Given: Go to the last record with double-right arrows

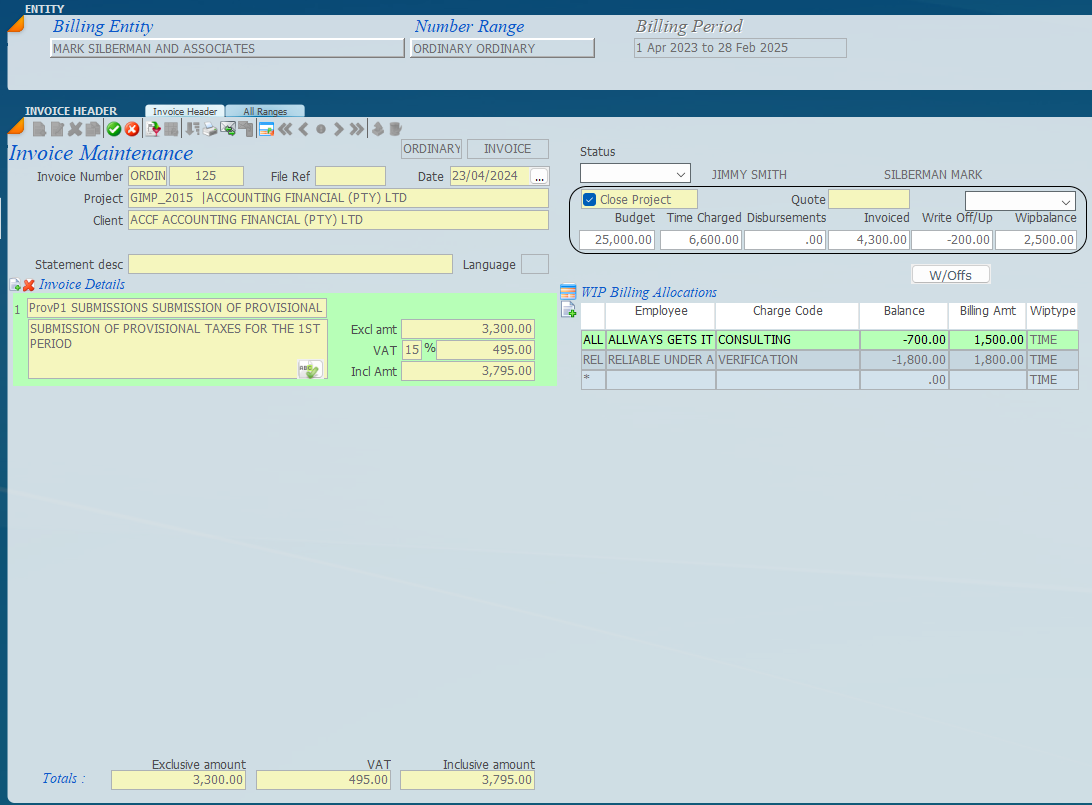Looking at the screenshot, I should (x=356, y=129).
